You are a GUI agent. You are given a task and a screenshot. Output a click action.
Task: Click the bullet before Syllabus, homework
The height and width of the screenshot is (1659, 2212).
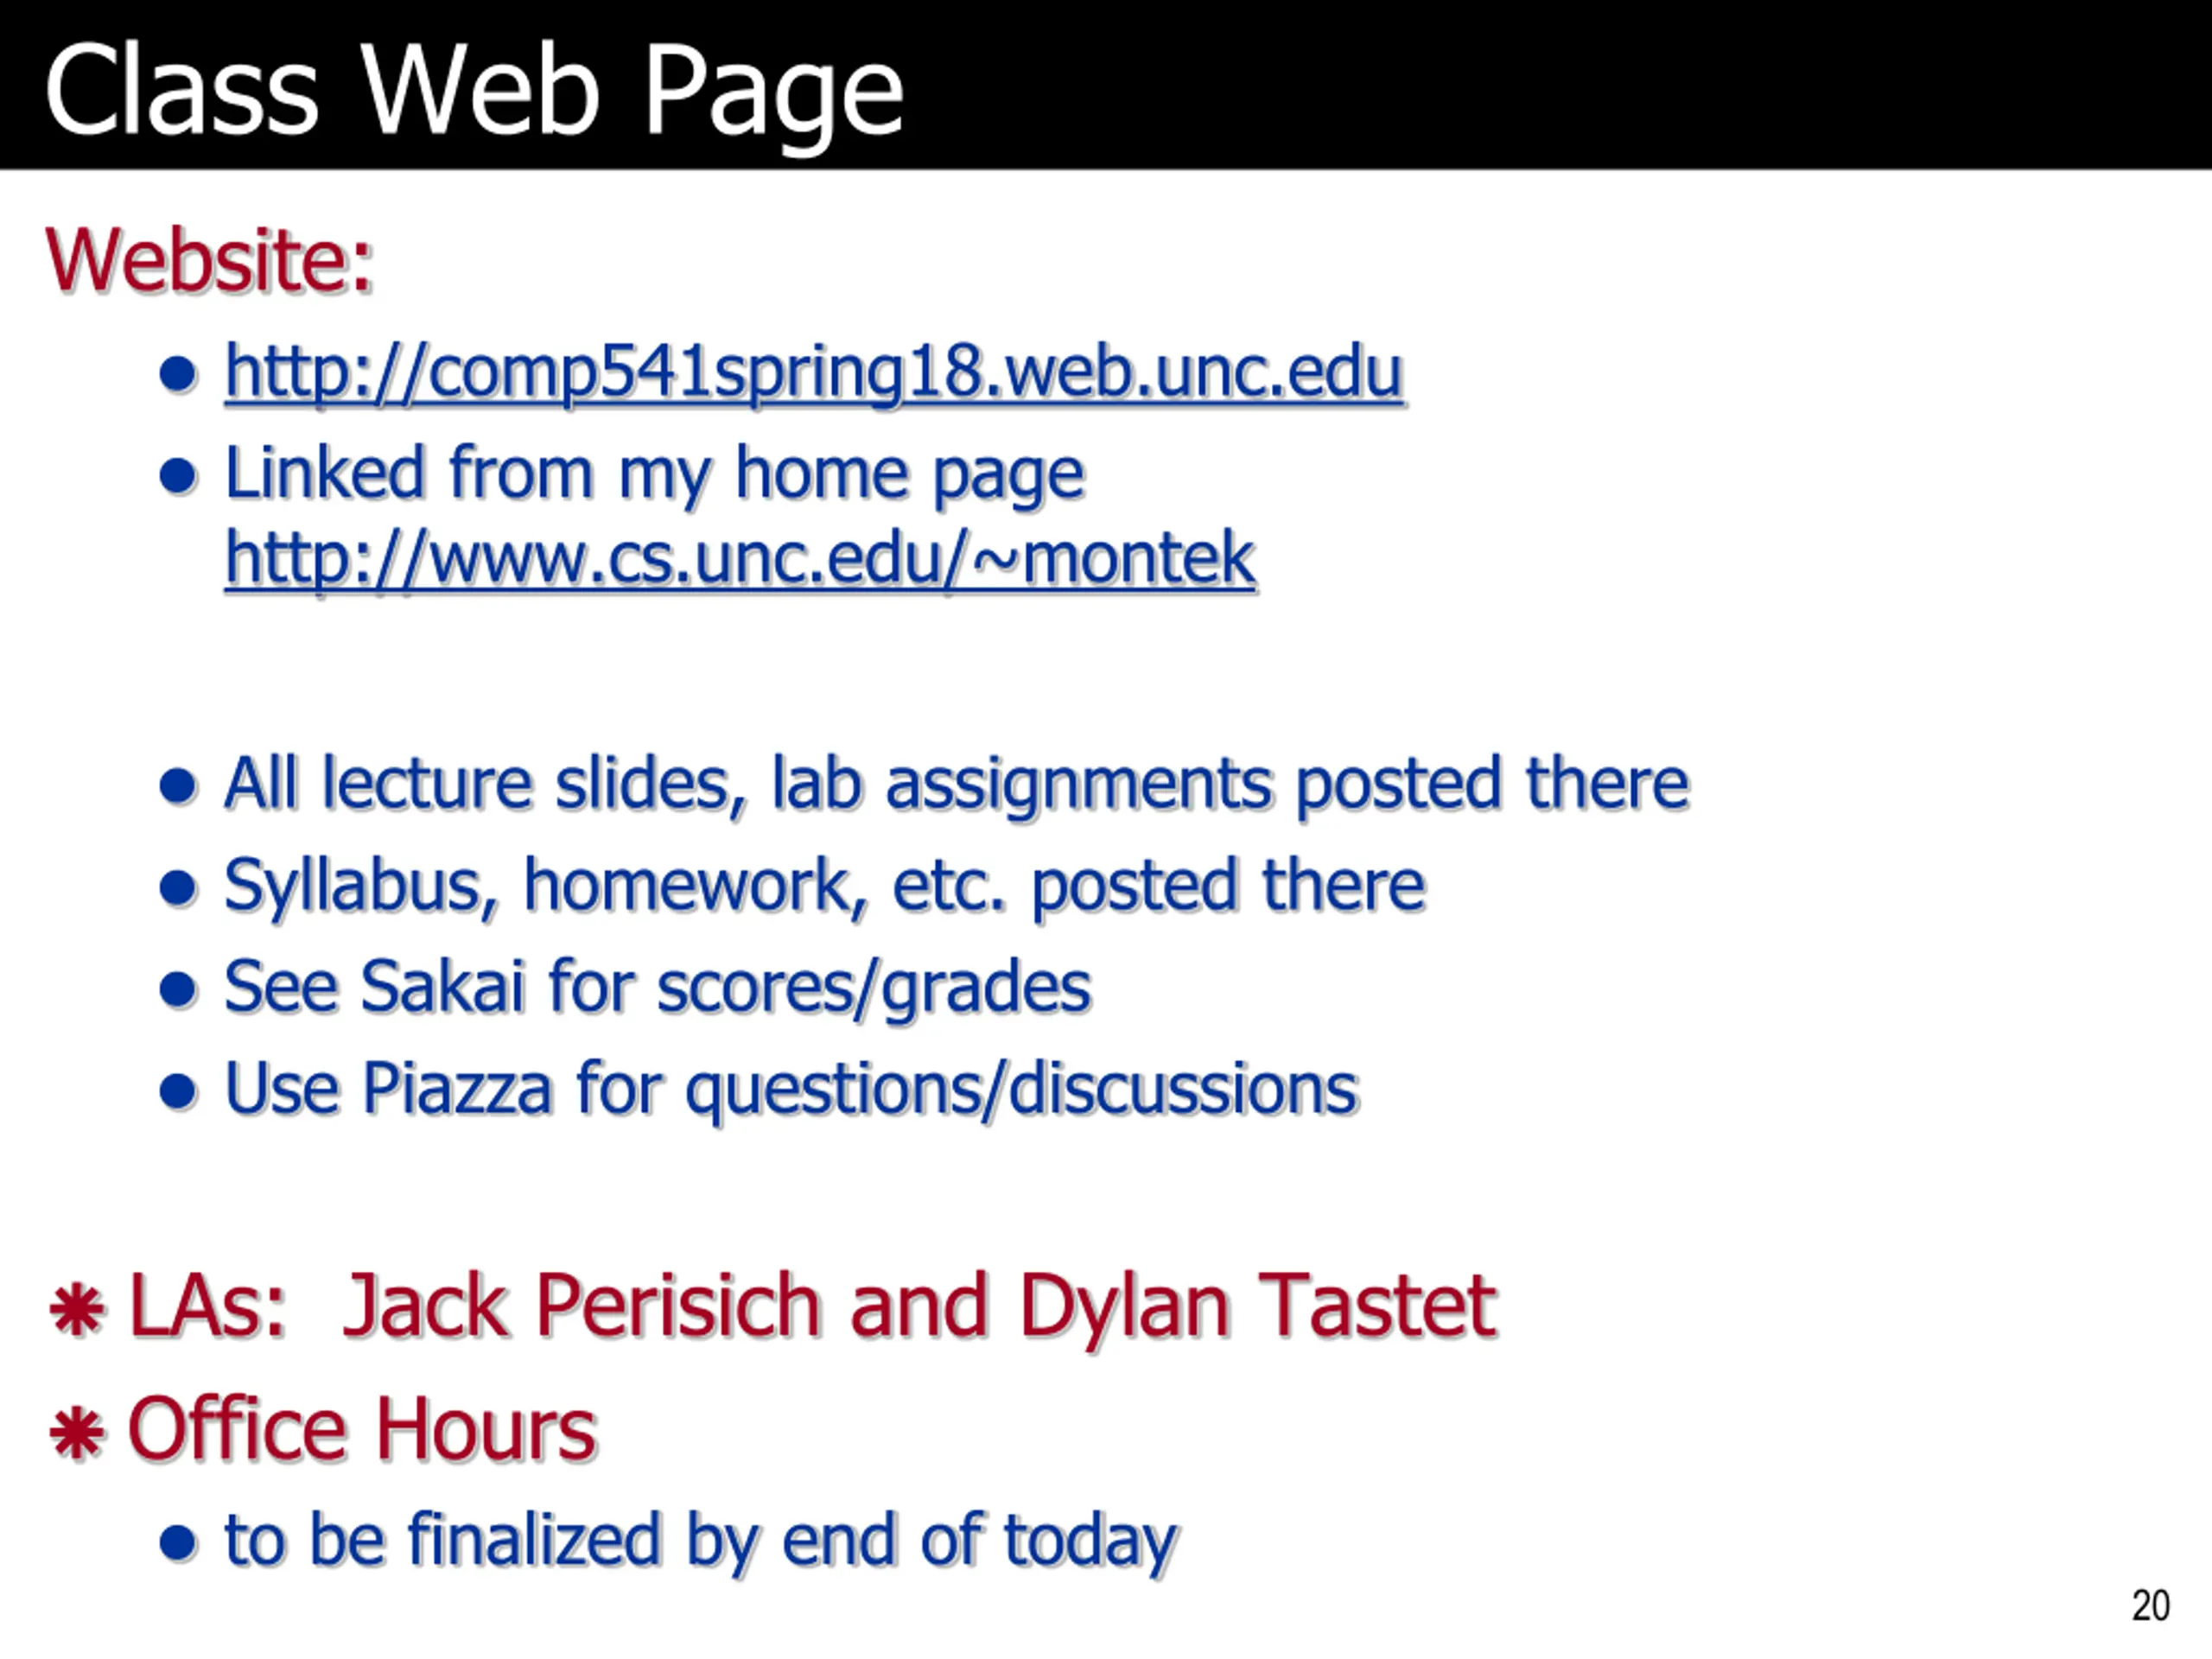tap(178, 888)
